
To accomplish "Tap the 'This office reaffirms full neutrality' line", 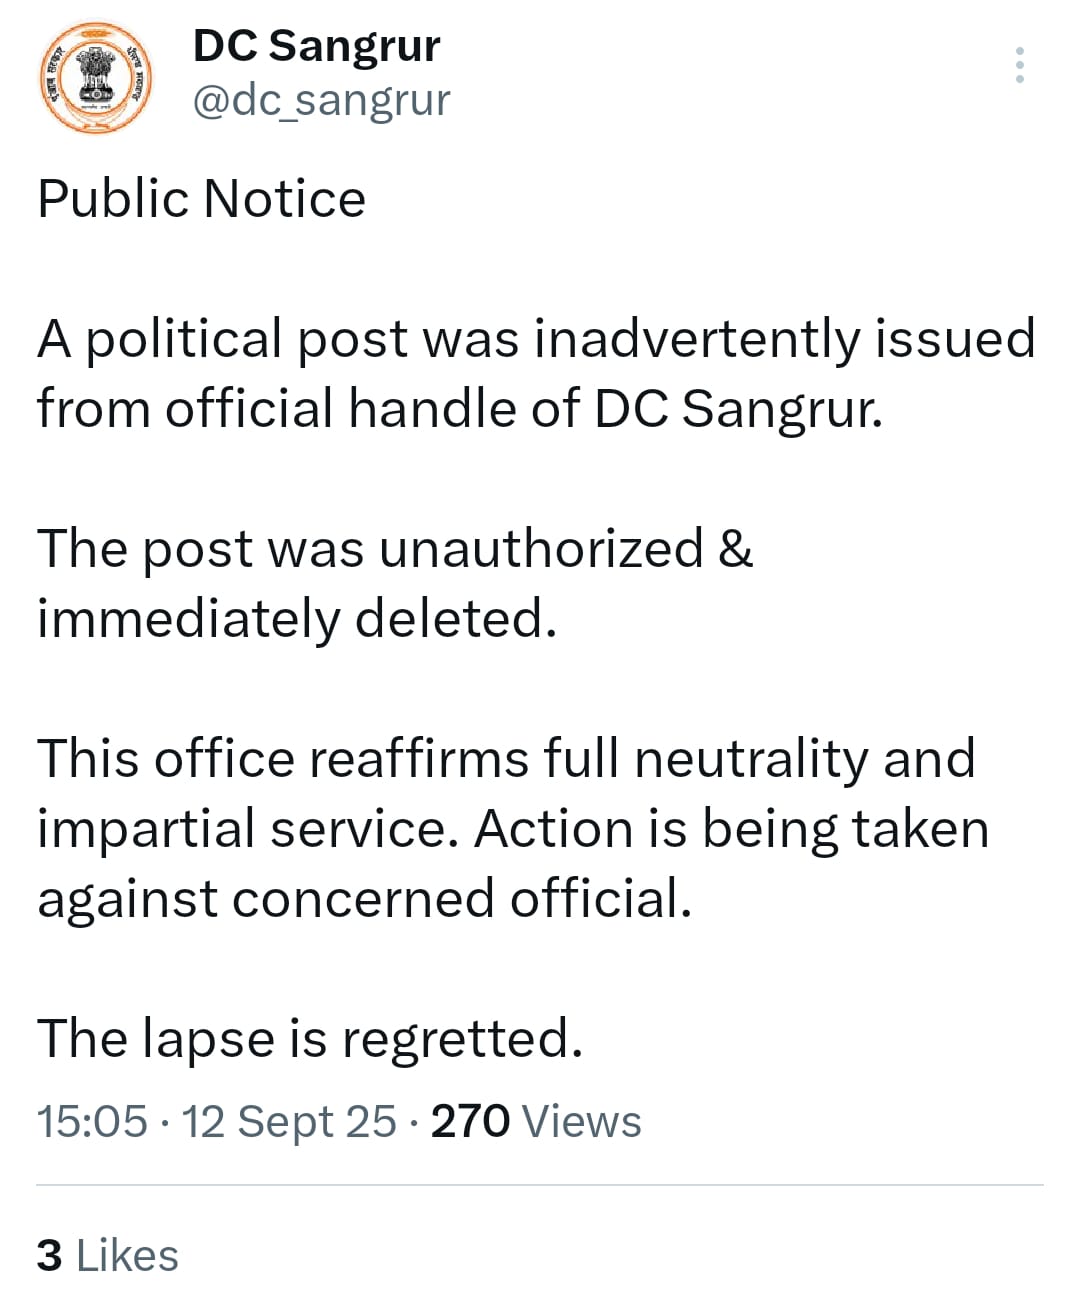I will coord(506,758).
